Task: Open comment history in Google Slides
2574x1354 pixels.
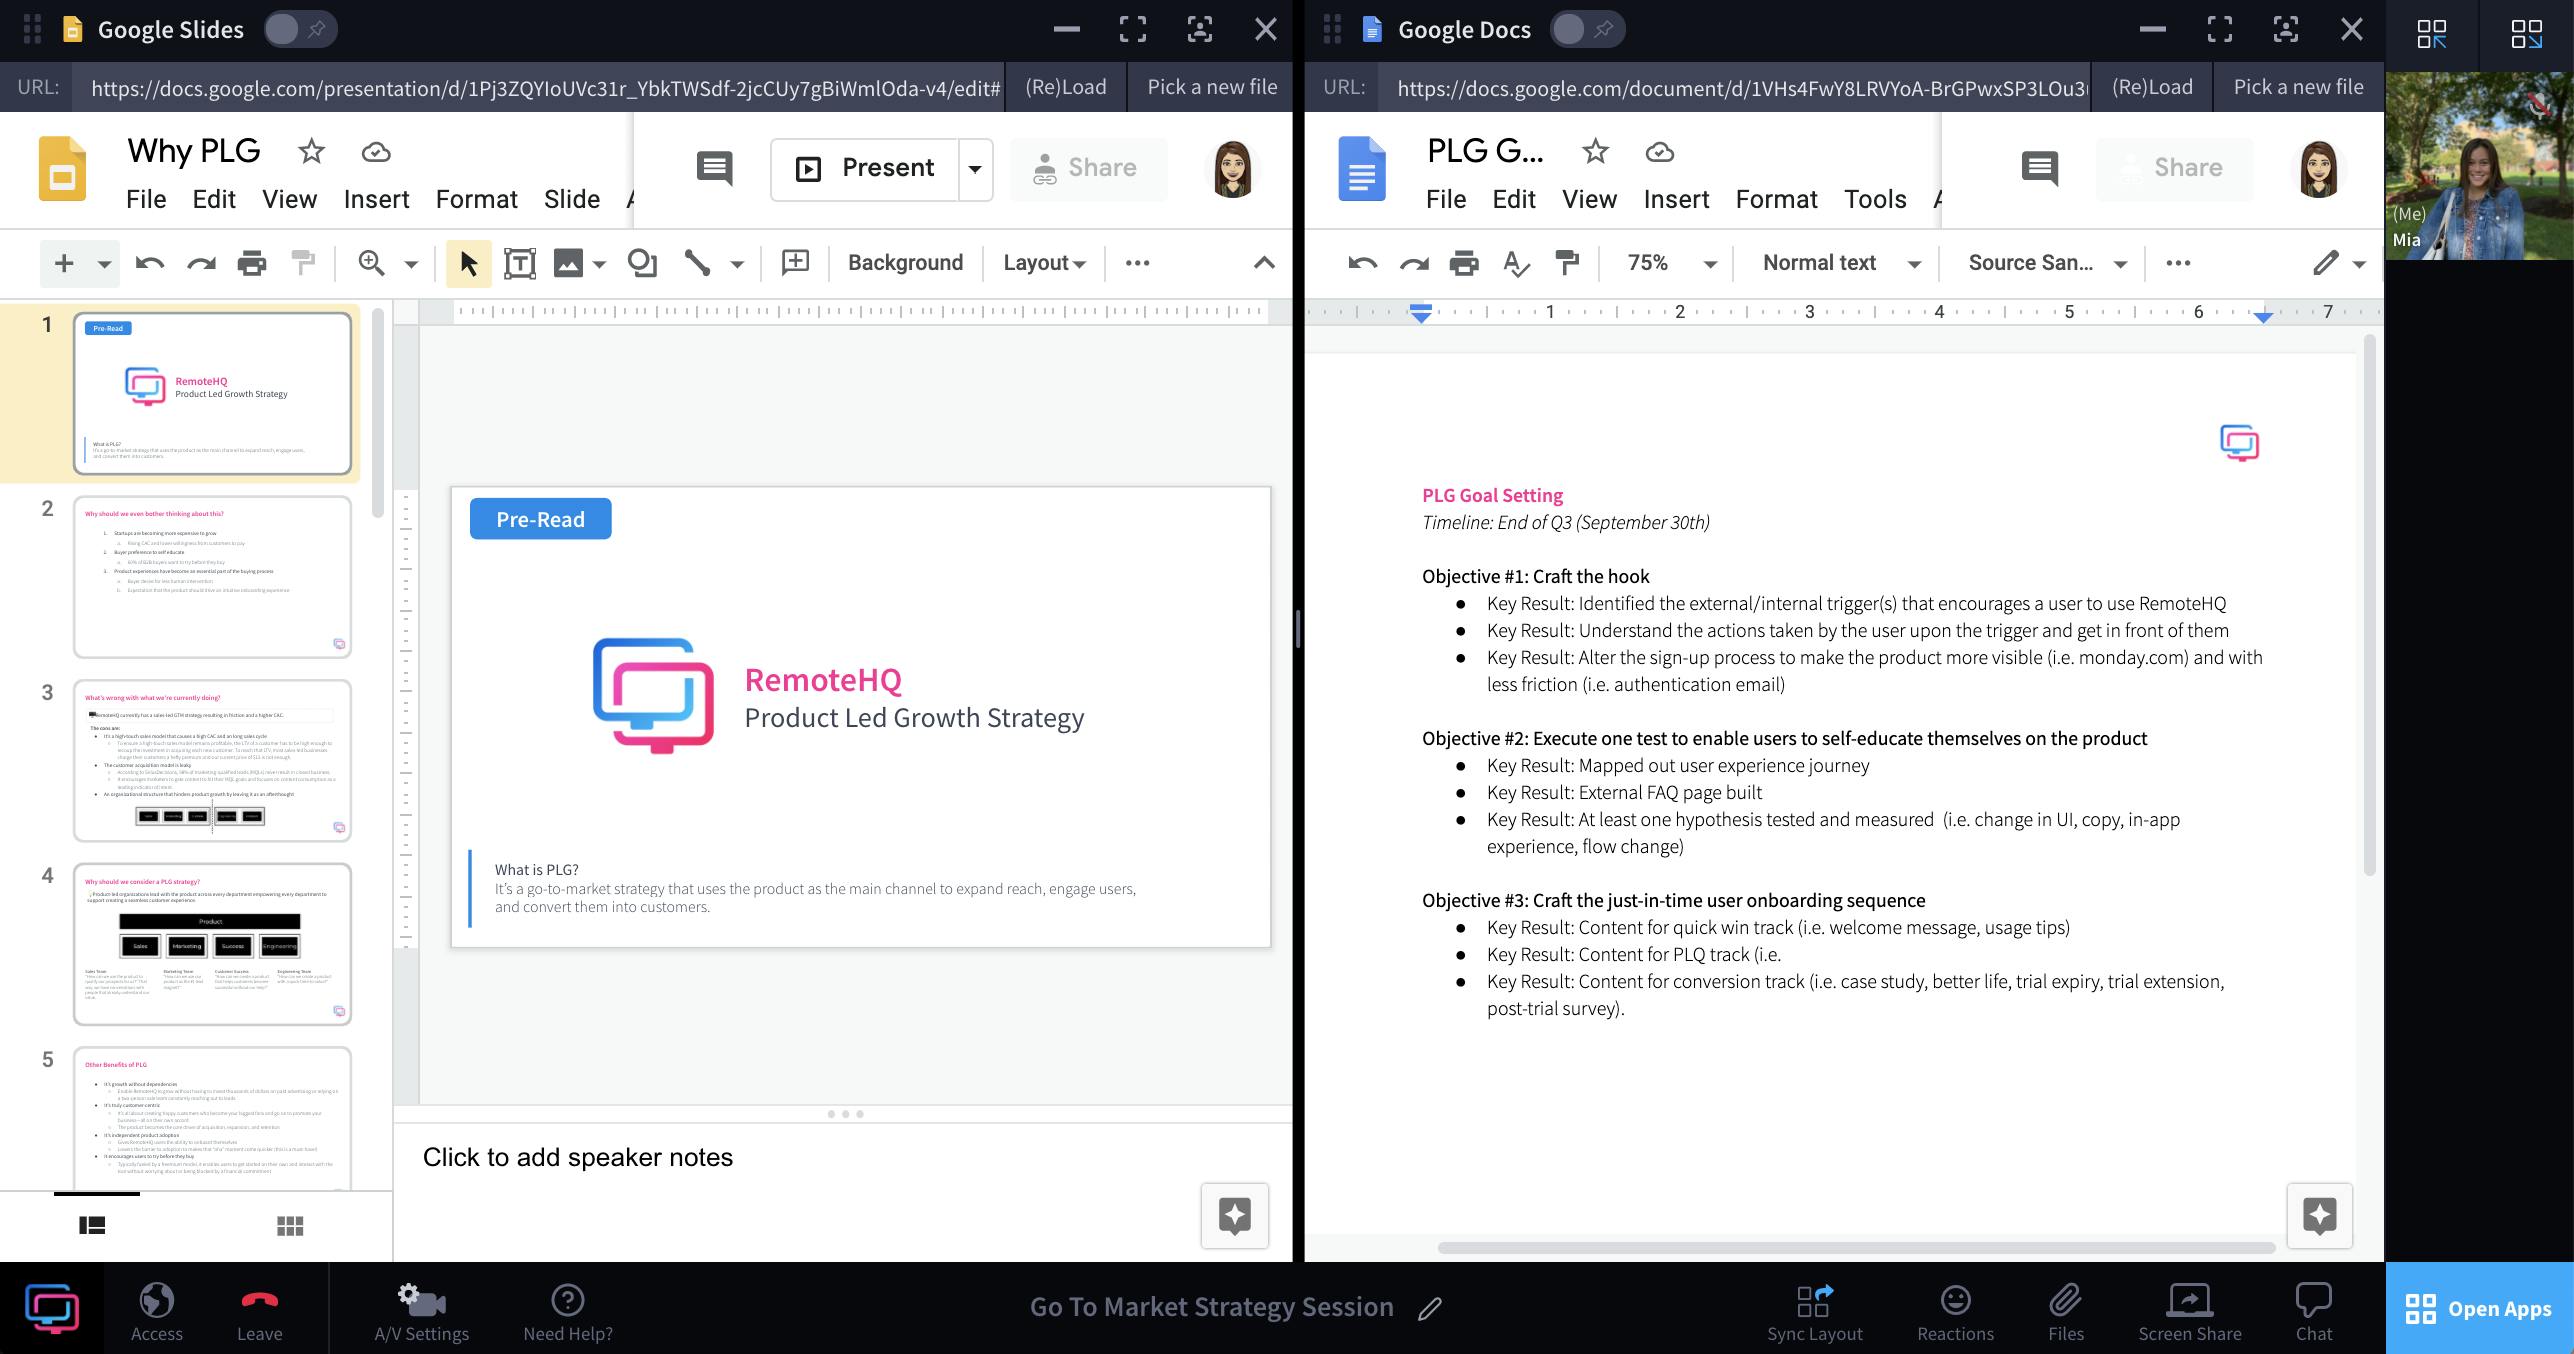Action: 714,168
